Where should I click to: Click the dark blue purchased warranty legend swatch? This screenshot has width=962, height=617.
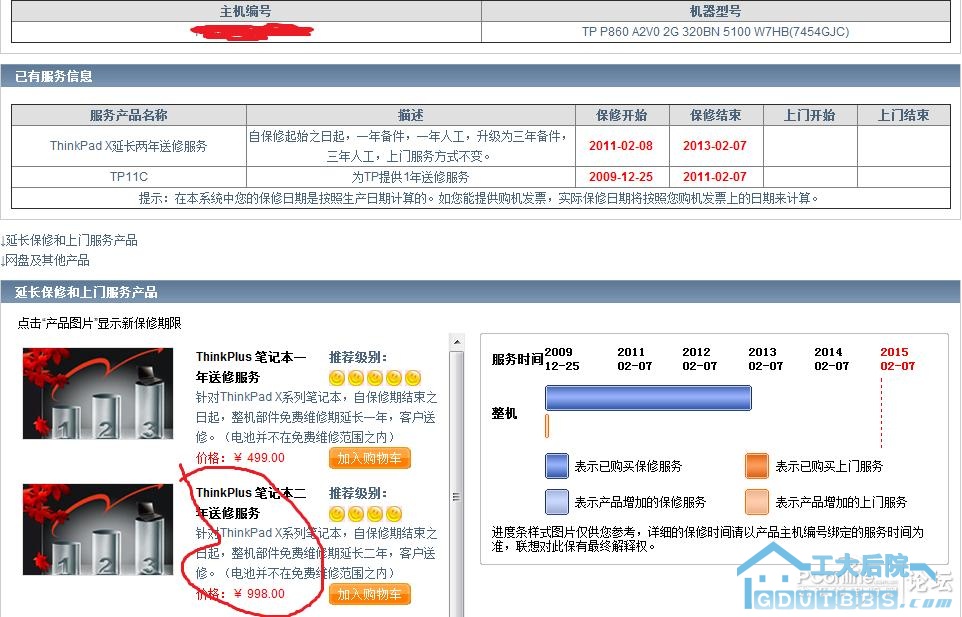557,466
